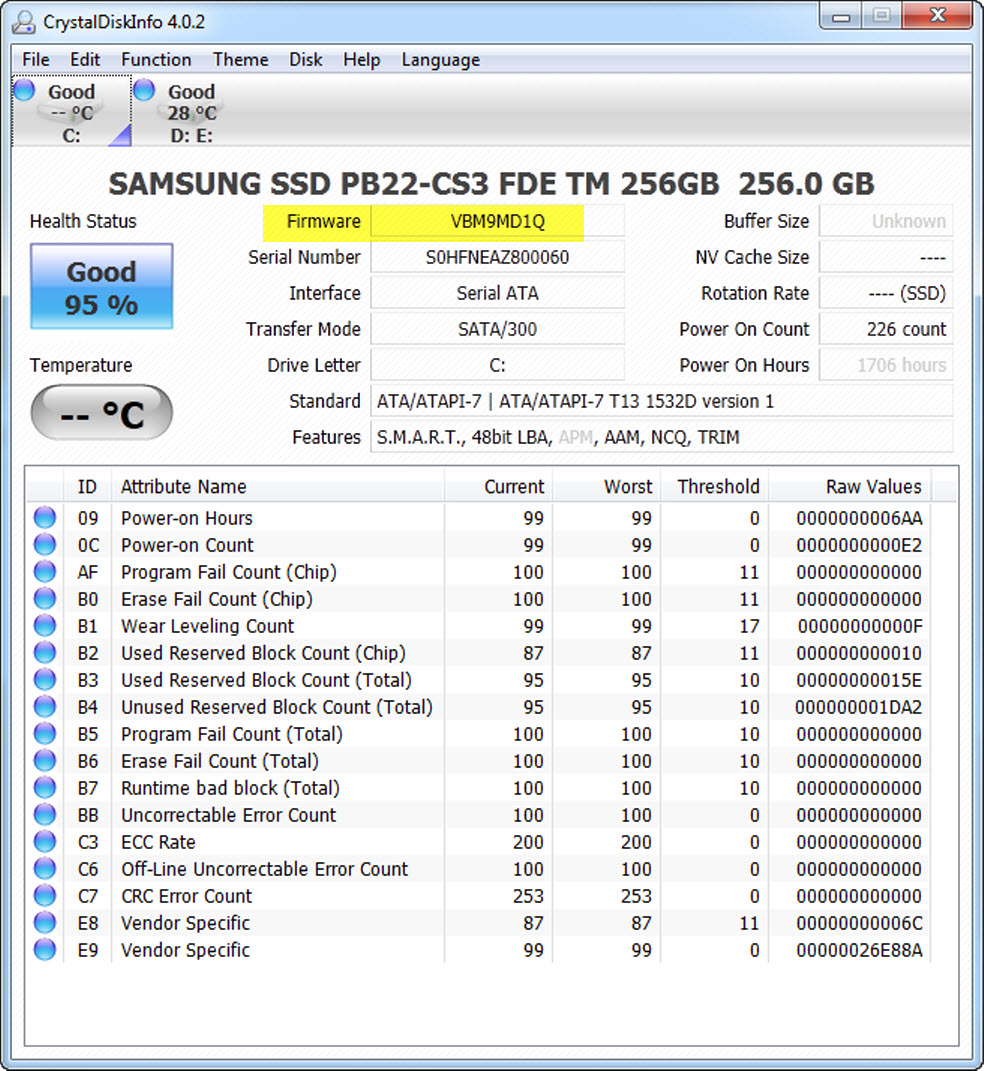Click the Serial Number field S0HFNEAZ800060
The width and height of the screenshot is (984, 1071).
(497, 258)
